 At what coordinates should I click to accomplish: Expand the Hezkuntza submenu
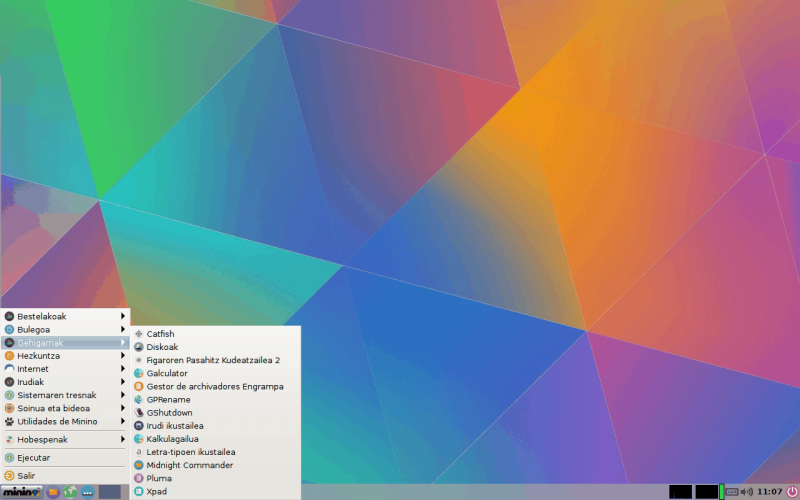coord(65,356)
